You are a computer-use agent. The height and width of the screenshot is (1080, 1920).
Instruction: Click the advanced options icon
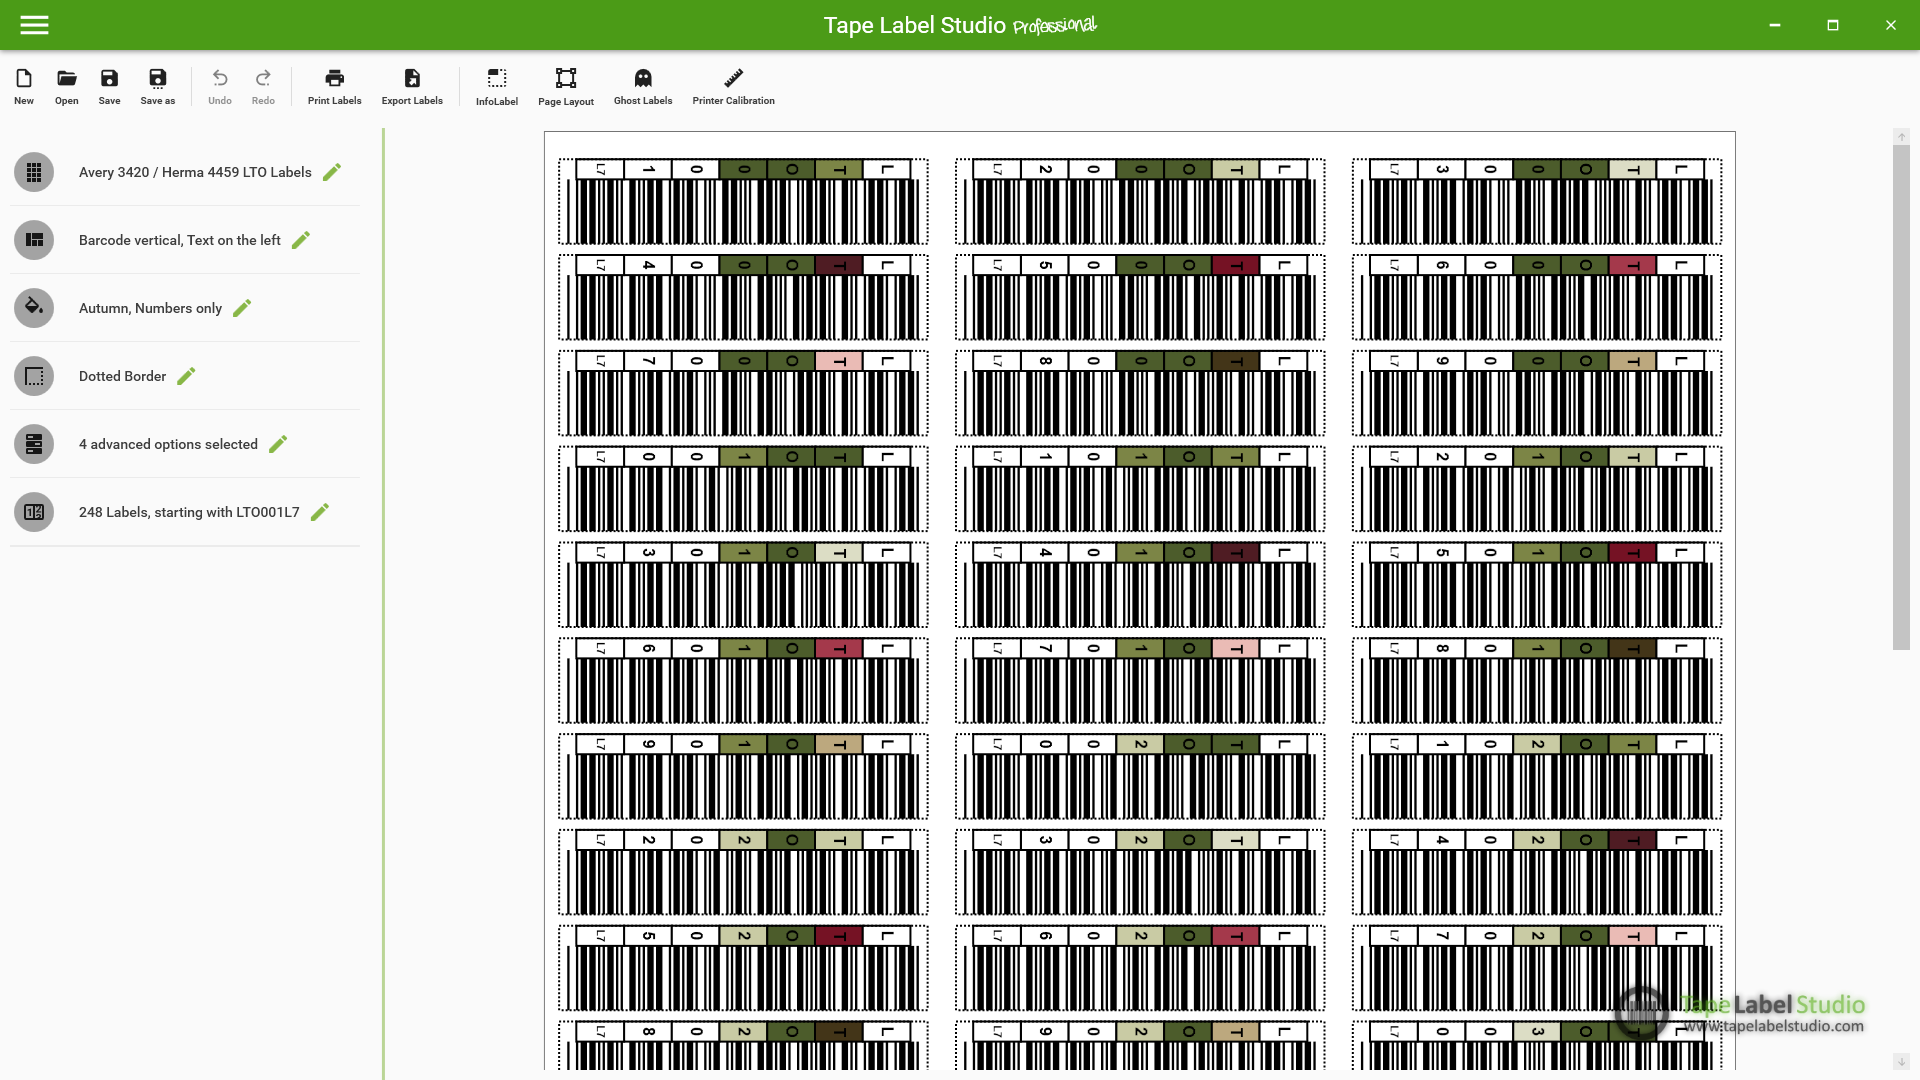[34, 444]
